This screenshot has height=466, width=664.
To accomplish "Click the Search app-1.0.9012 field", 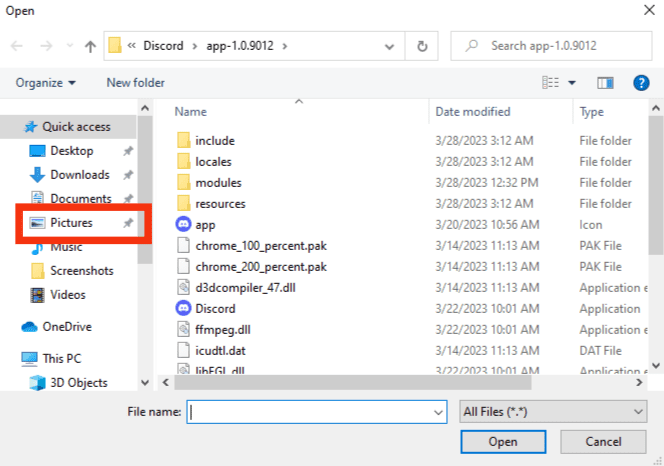I will (x=551, y=46).
